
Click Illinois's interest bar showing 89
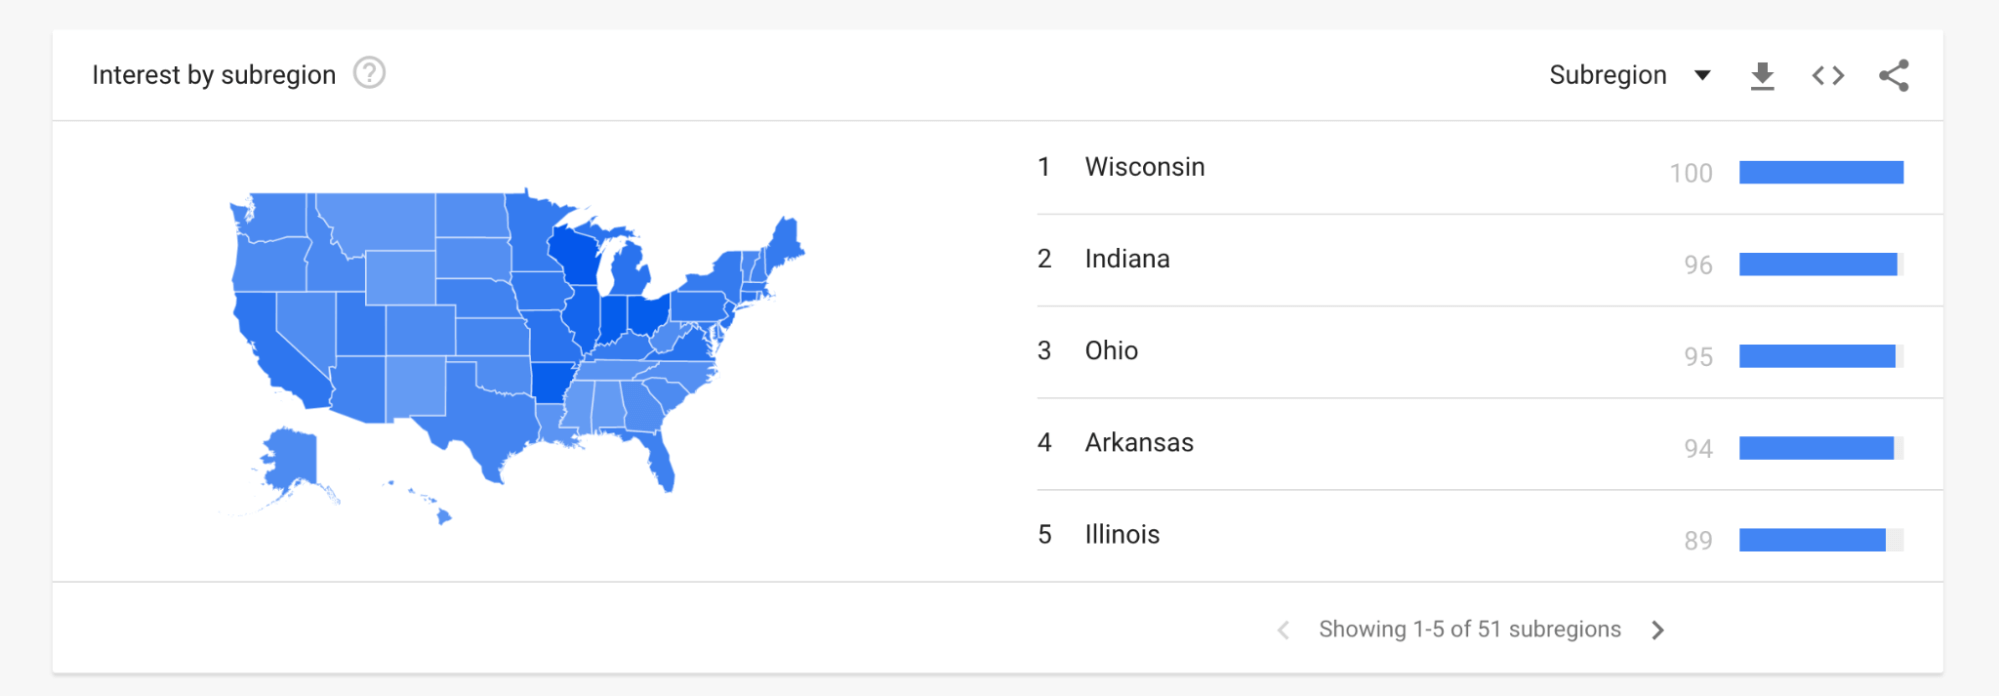[x=1811, y=541]
